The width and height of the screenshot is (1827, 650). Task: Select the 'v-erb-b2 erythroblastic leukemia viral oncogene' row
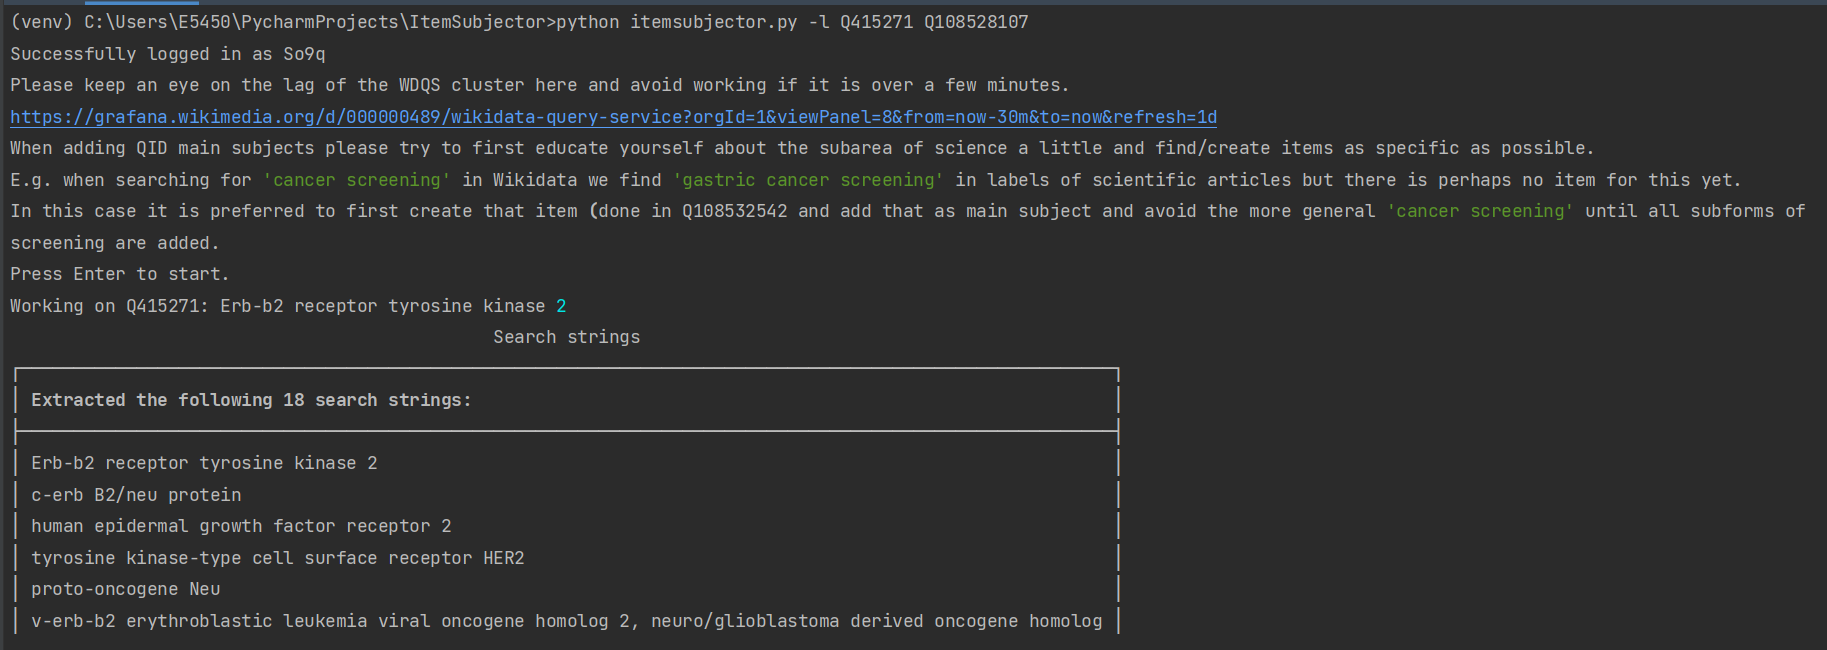point(566,621)
